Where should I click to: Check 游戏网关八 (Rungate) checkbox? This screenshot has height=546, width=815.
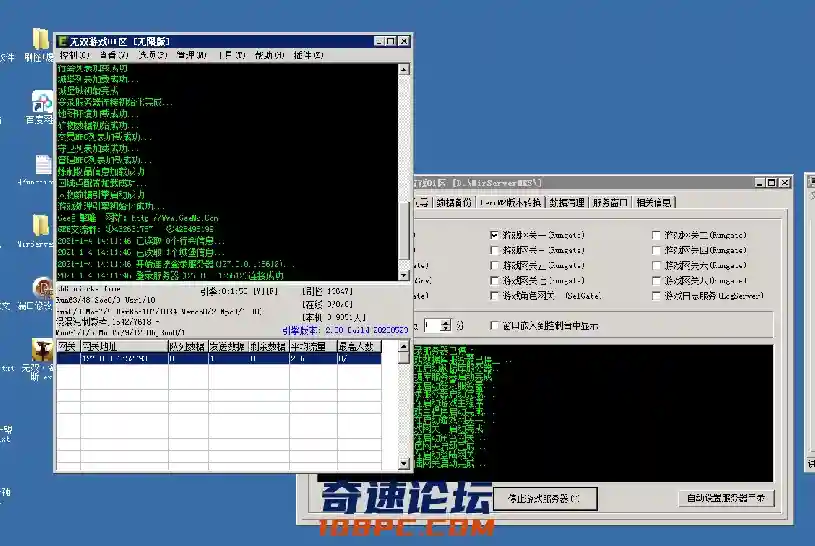(656, 281)
